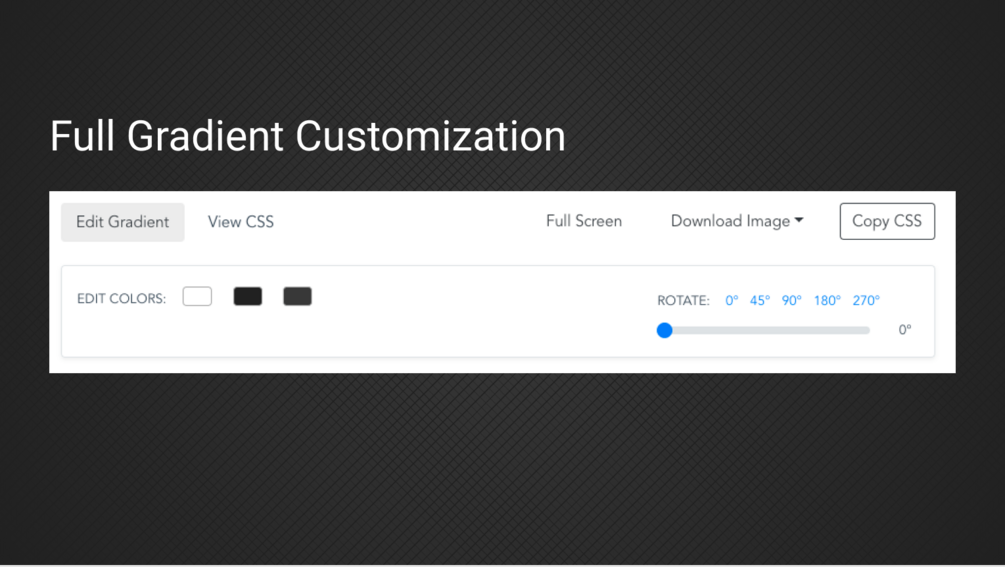The image size is (1005, 567).
Task: Switch to the Edit Gradient tab
Action: point(122,222)
